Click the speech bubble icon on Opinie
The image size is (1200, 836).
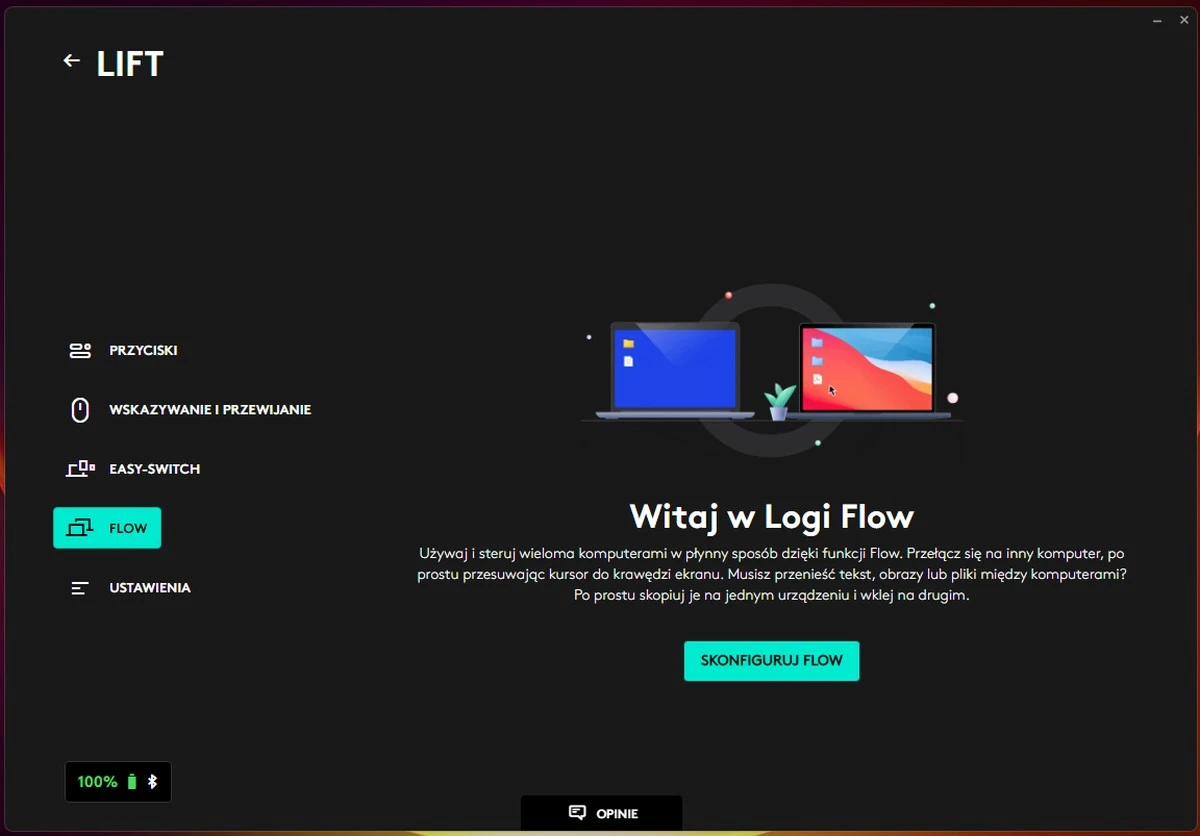[x=577, y=813]
